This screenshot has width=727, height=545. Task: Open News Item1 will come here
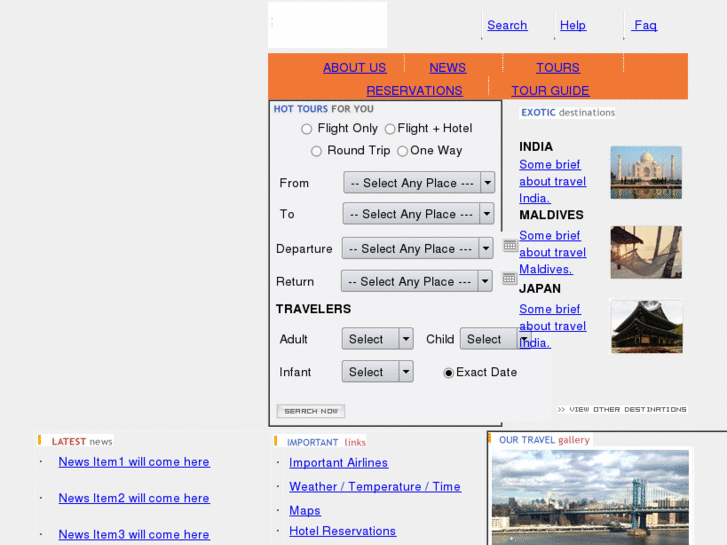click(134, 462)
